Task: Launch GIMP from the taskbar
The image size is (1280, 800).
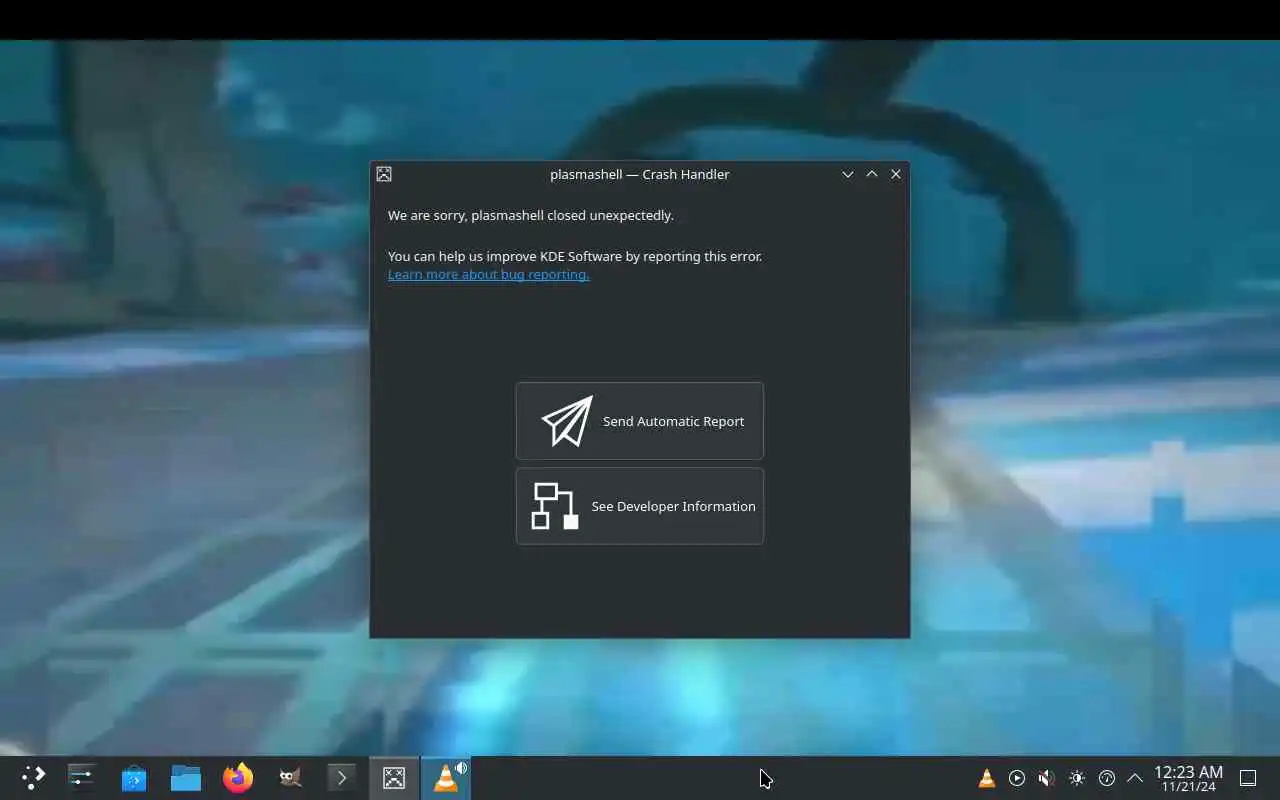Action: point(290,778)
